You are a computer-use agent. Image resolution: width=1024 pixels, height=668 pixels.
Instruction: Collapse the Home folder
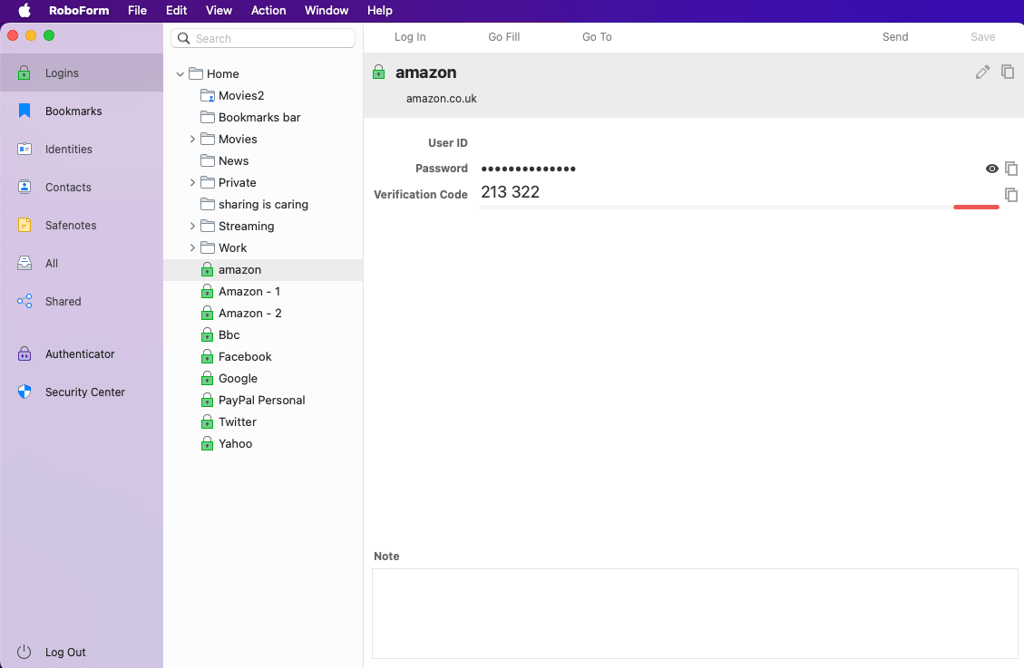(180, 74)
